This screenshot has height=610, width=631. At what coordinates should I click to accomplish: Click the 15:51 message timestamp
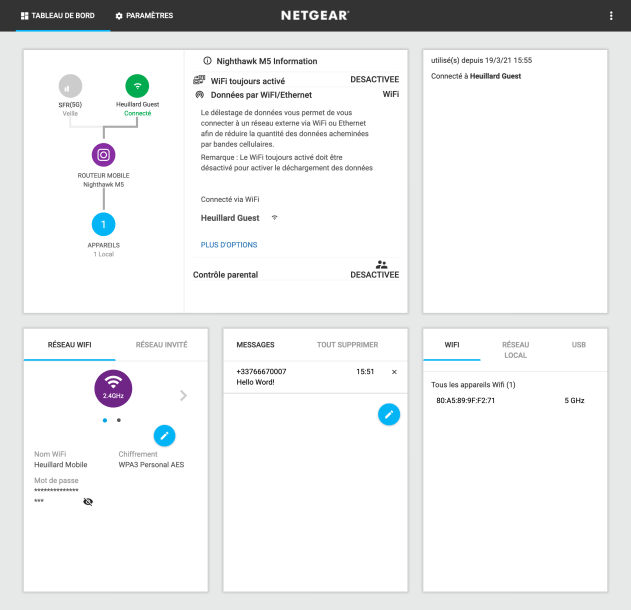pos(365,372)
